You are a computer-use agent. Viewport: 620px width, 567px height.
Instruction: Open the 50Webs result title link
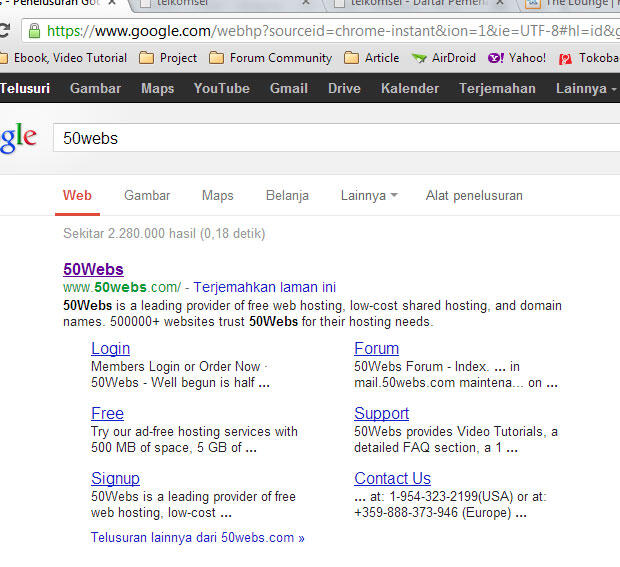click(x=93, y=269)
